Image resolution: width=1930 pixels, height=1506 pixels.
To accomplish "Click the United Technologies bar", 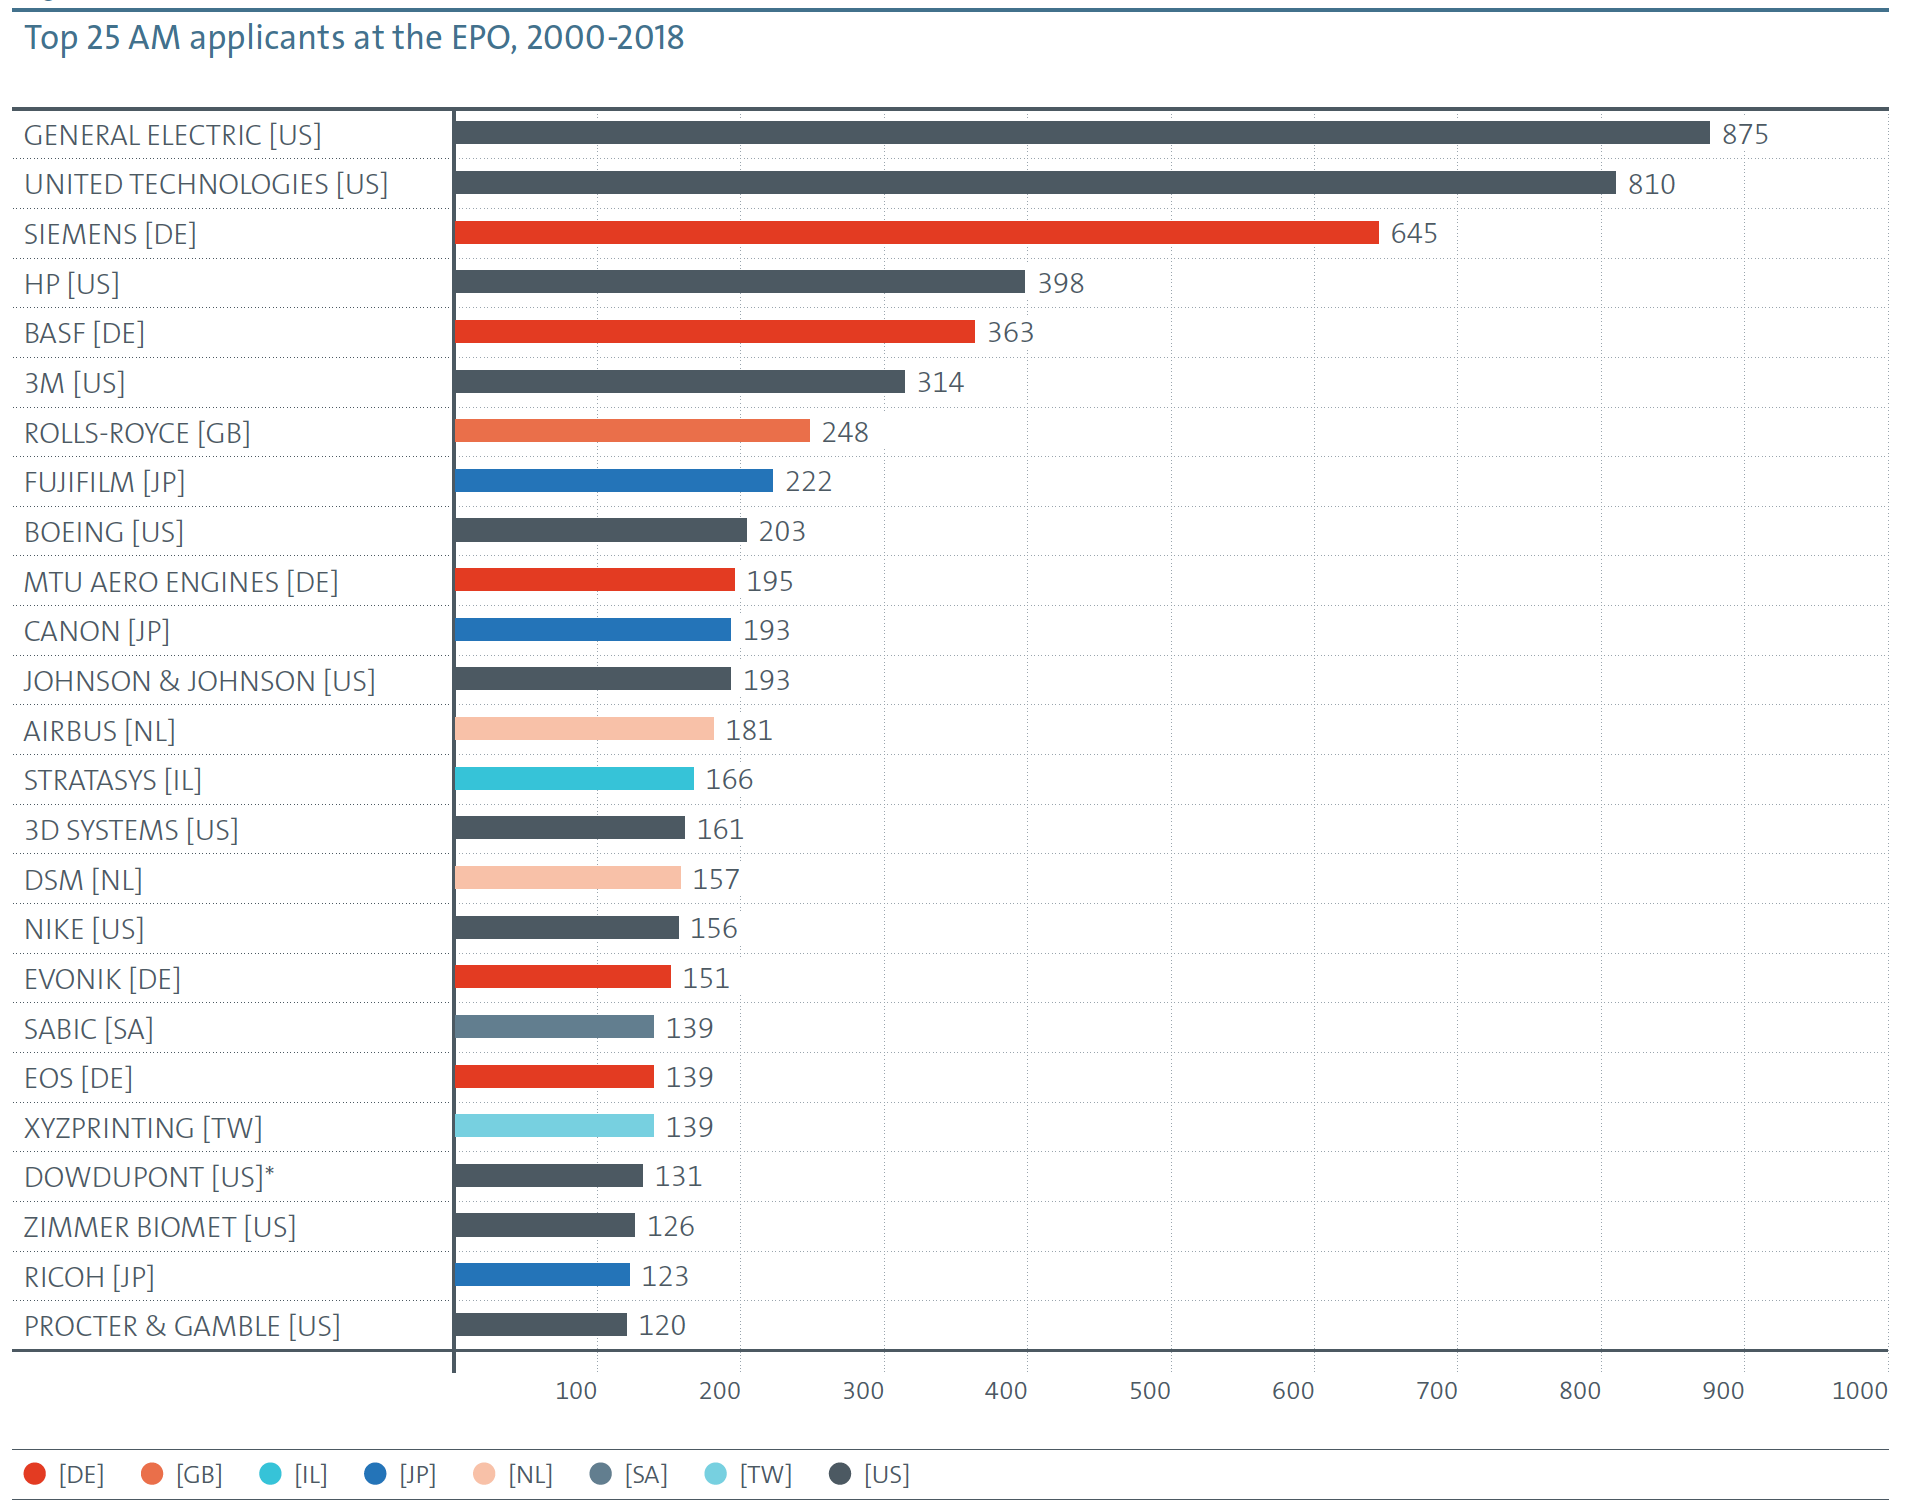I will tap(1035, 182).
